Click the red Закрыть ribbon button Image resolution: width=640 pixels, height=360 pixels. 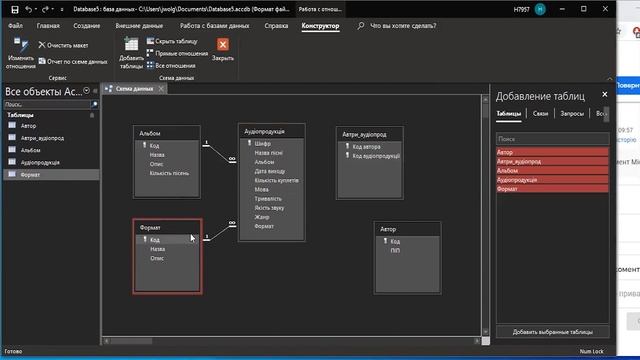coord(222,50)
